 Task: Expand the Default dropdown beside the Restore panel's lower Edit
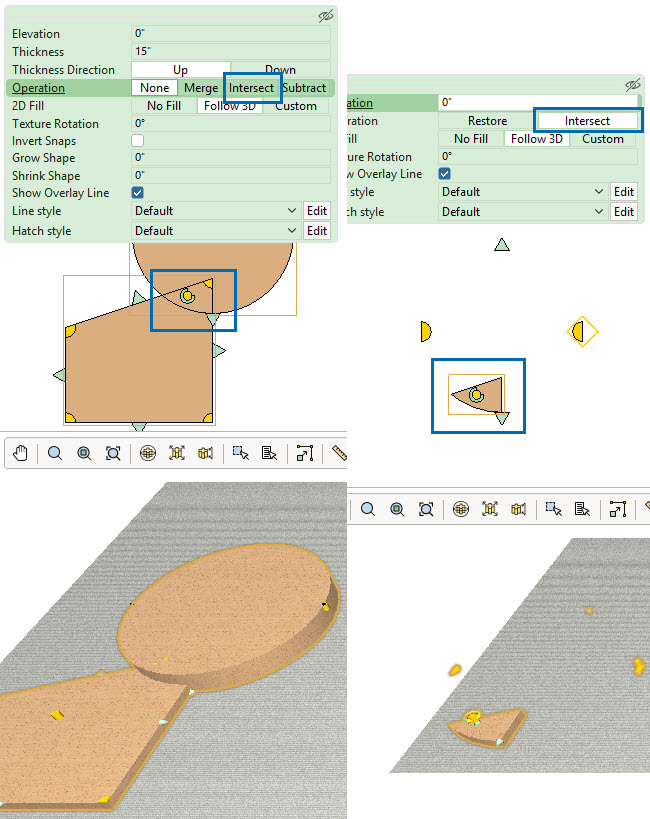pos(523,212)
